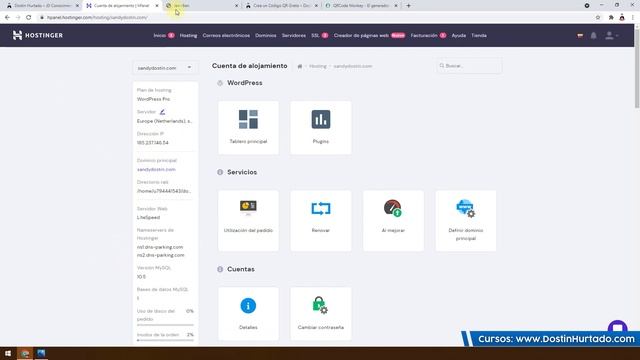
Task: Open the chat support bubble
Action: coord(617,326)
